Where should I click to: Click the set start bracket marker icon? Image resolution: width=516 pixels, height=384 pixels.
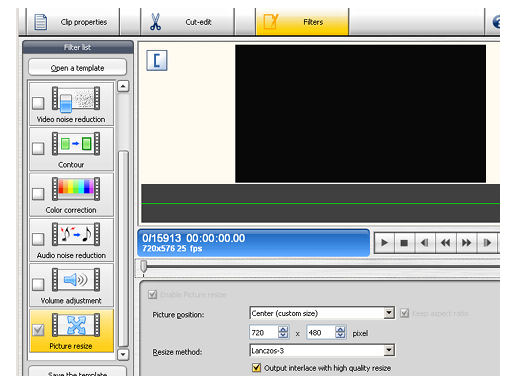(157, 60)
